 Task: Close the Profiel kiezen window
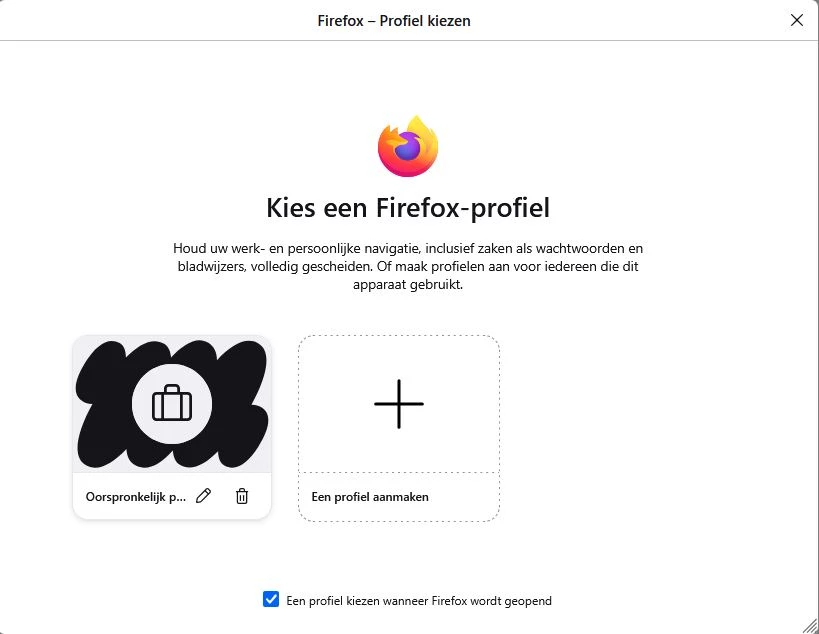click(797, 20)
